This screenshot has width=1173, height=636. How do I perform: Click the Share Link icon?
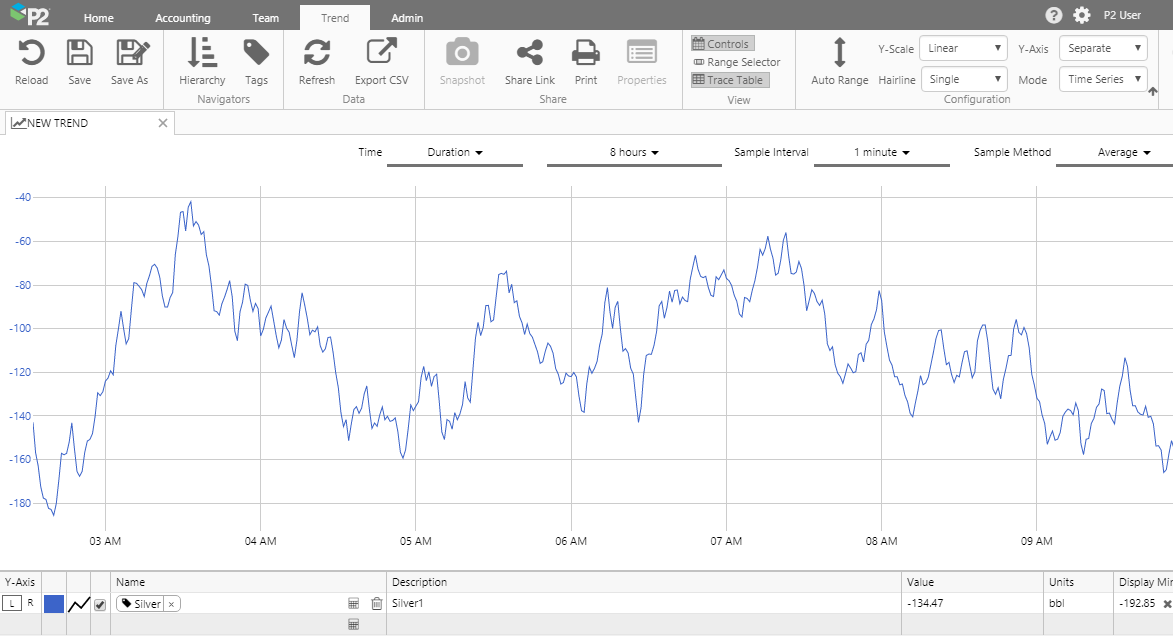529,54
